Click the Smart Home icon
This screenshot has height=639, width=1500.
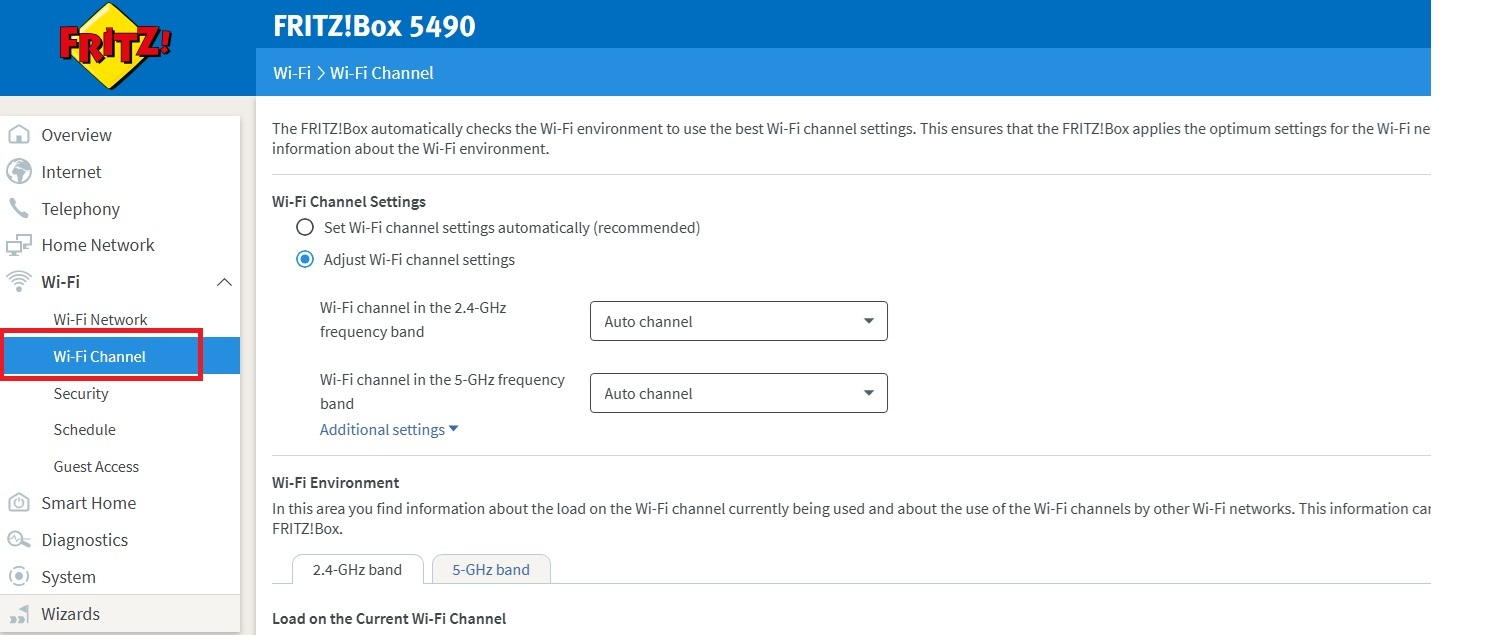click(19, 503)
